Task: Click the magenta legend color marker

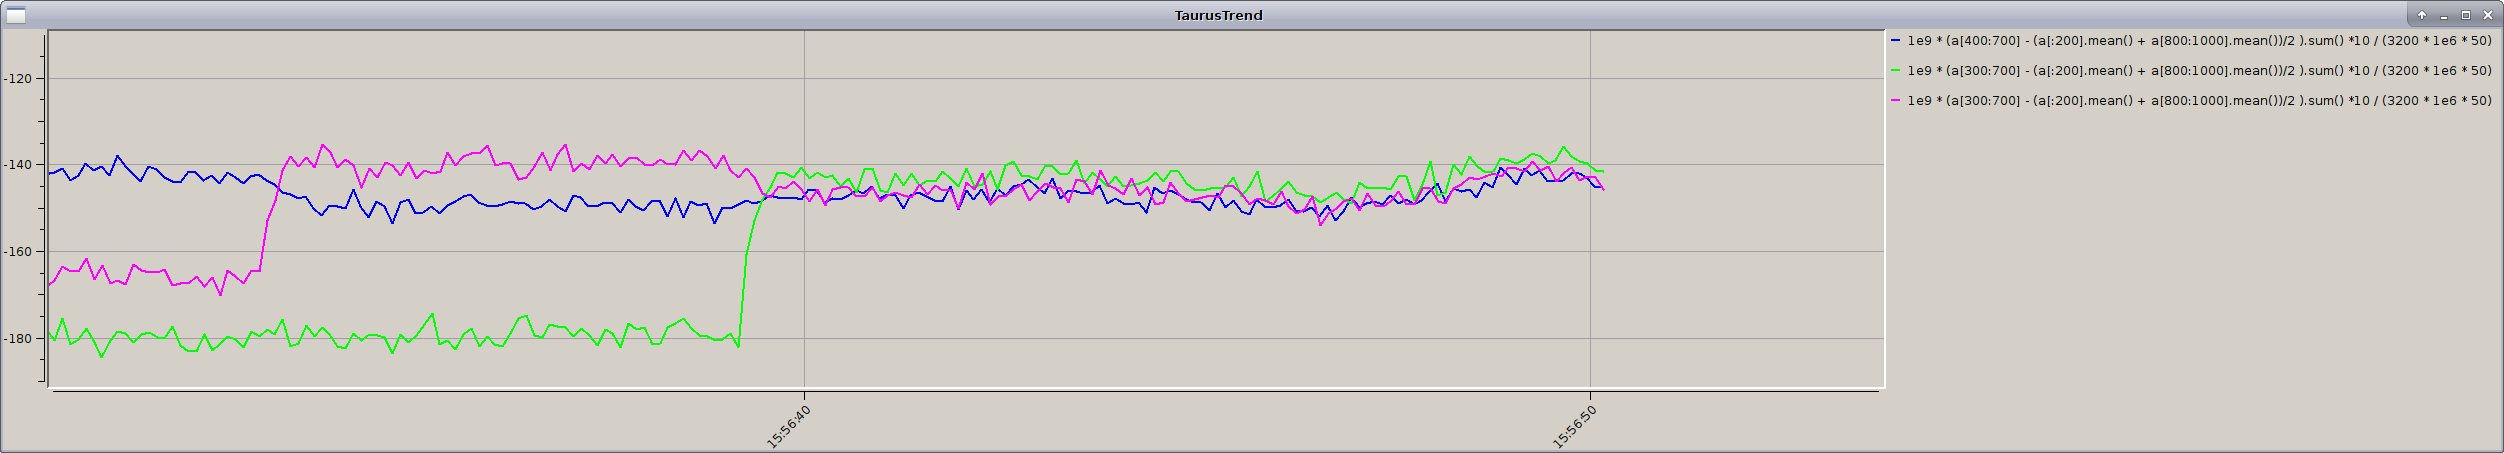Action: point(1895,101)
